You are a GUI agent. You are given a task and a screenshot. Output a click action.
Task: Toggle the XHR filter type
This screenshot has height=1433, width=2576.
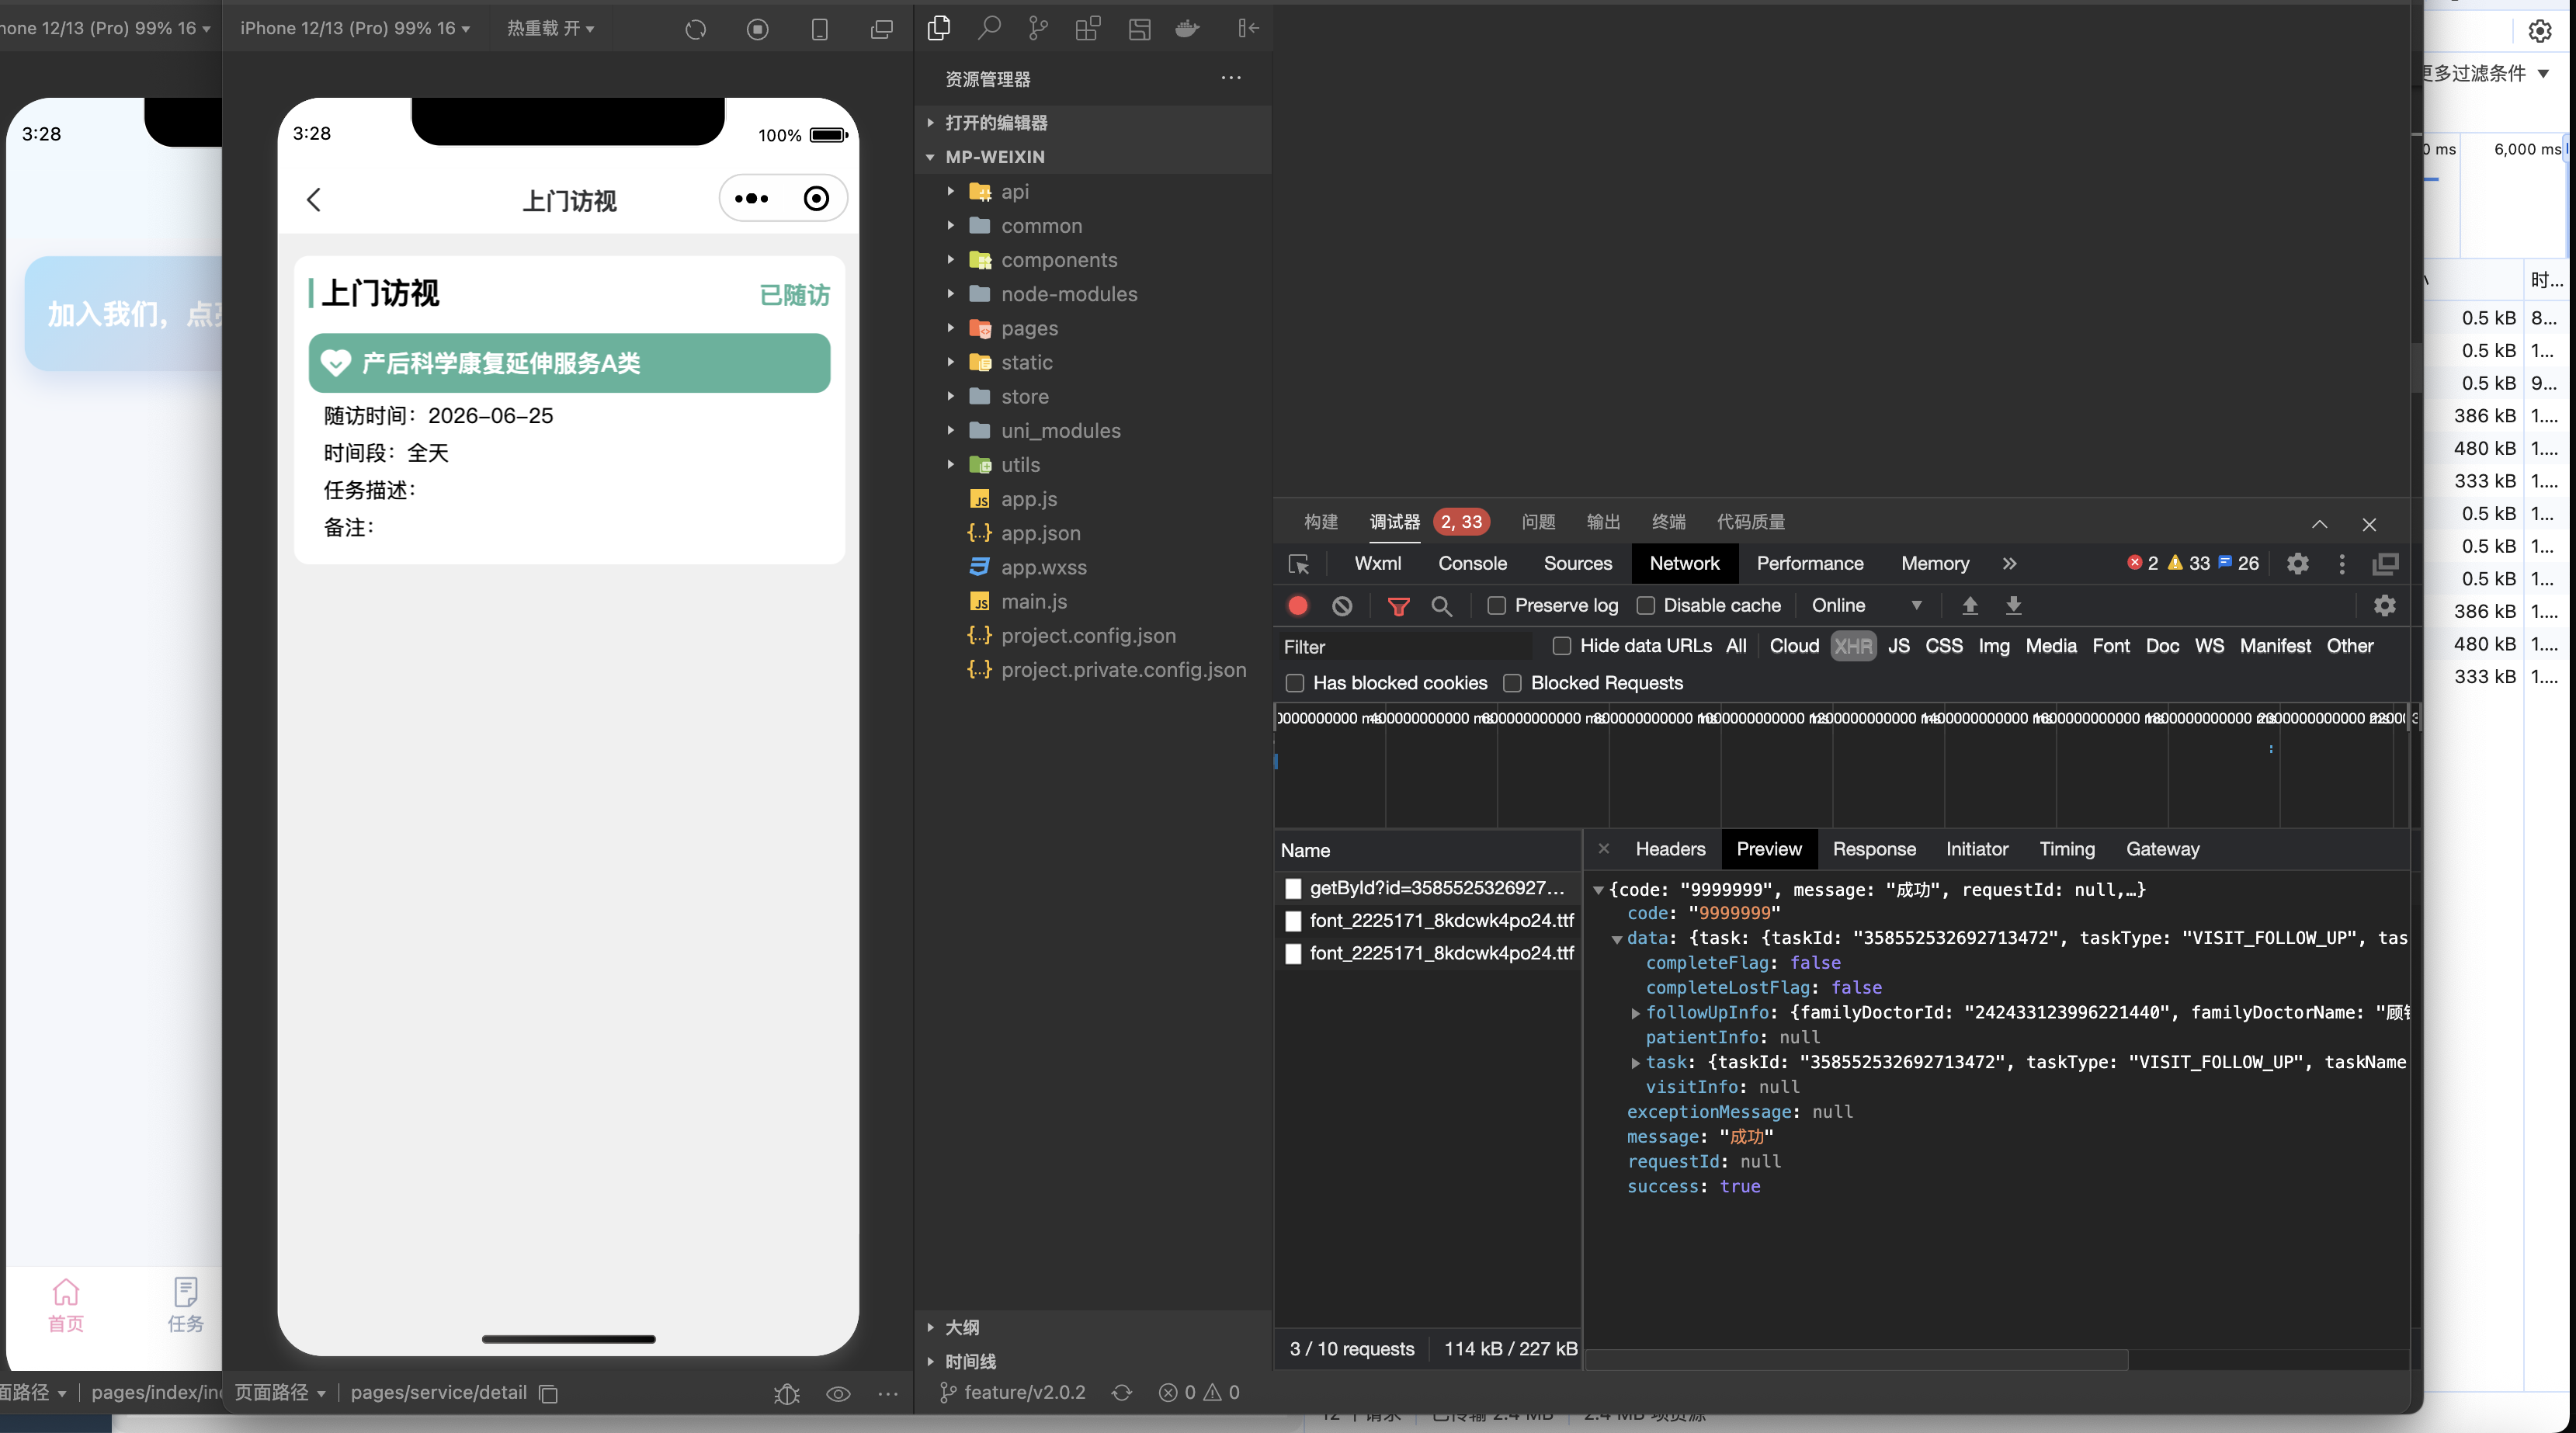(1853, 646)
